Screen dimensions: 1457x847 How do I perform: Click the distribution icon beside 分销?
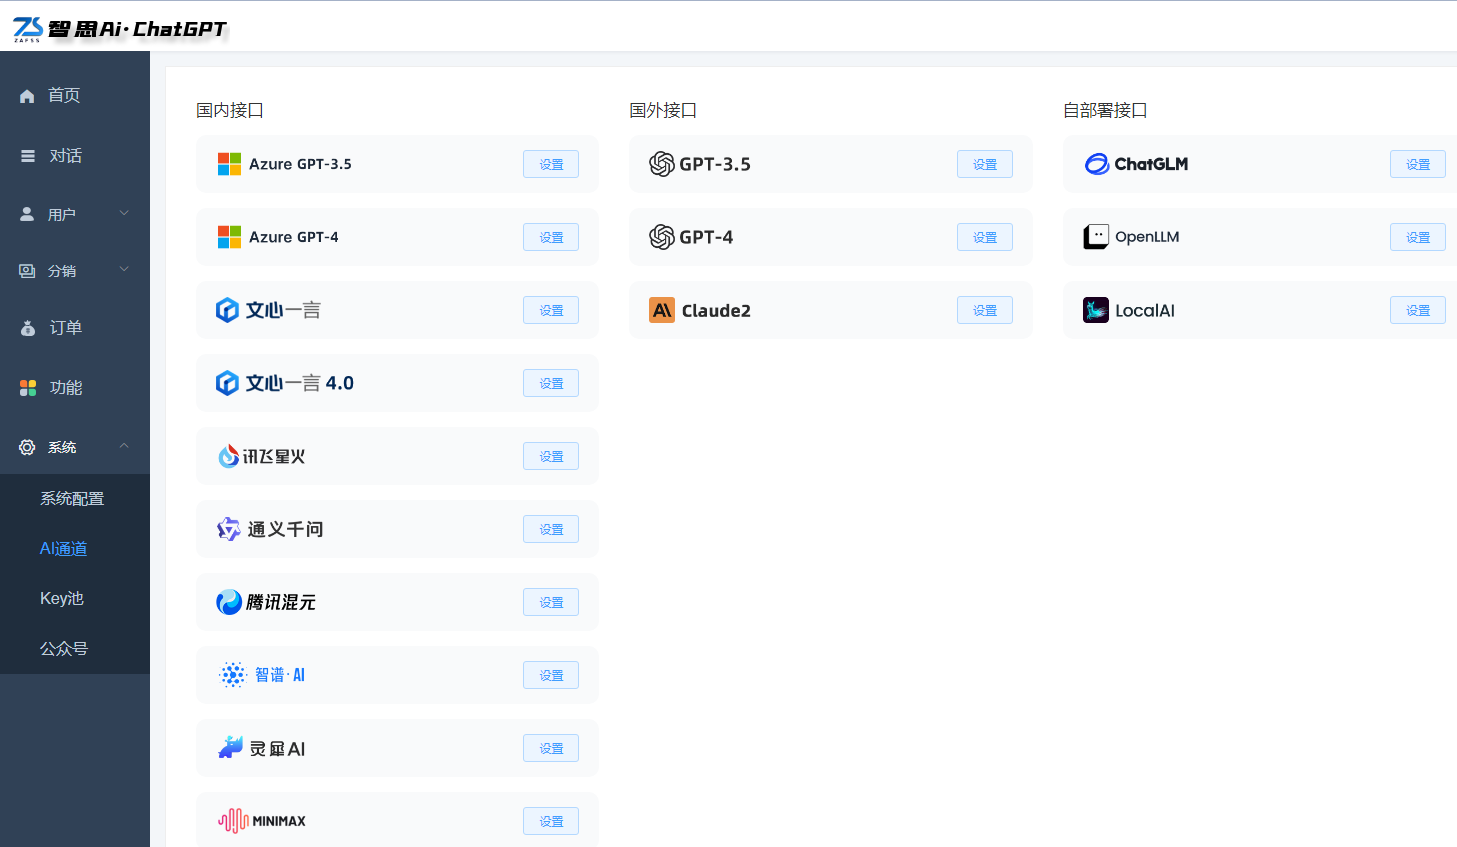(x=27, y=271)
